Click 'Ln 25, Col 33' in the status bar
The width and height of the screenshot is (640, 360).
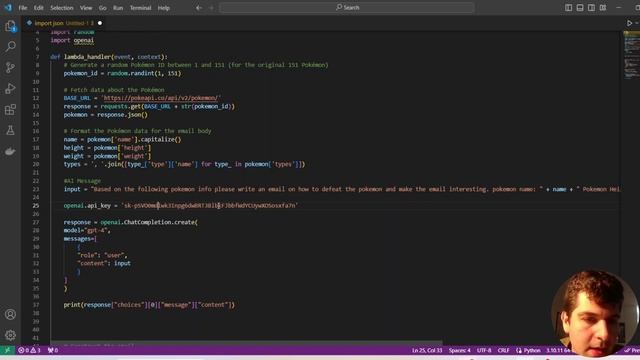(427, 350)
